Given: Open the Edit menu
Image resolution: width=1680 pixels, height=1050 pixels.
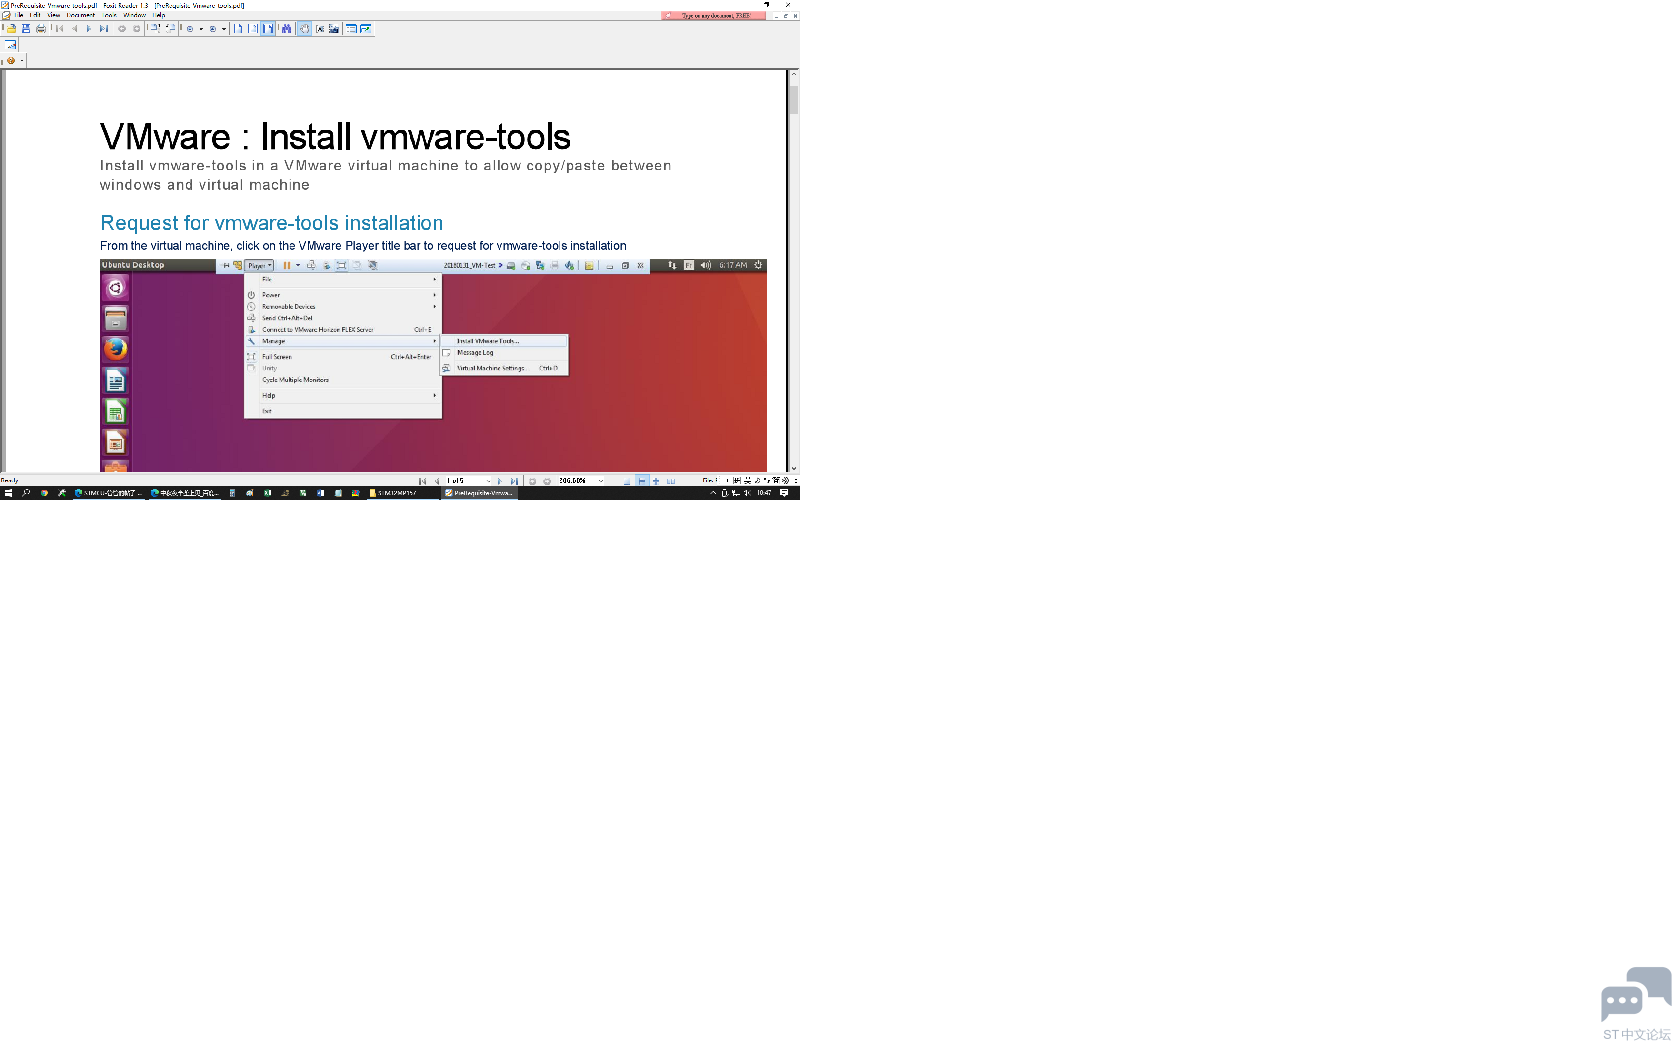Looking at the screenshot, I should click(35, 15).
